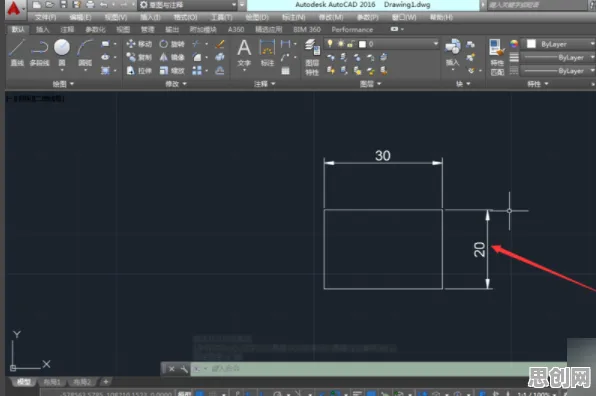This screenshot has height=396, width=596.
Task: Select the Polyline (多段线) tool
Action: pos(40,53)
